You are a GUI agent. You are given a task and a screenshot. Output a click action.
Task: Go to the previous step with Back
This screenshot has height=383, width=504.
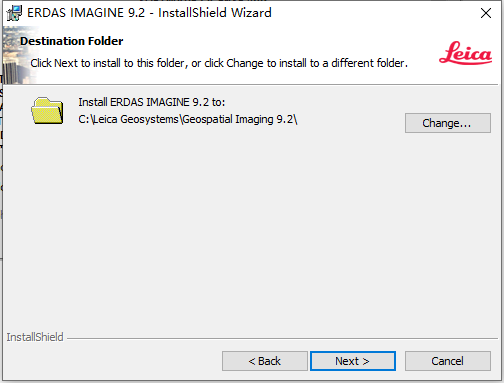click(x=265, y=361)
